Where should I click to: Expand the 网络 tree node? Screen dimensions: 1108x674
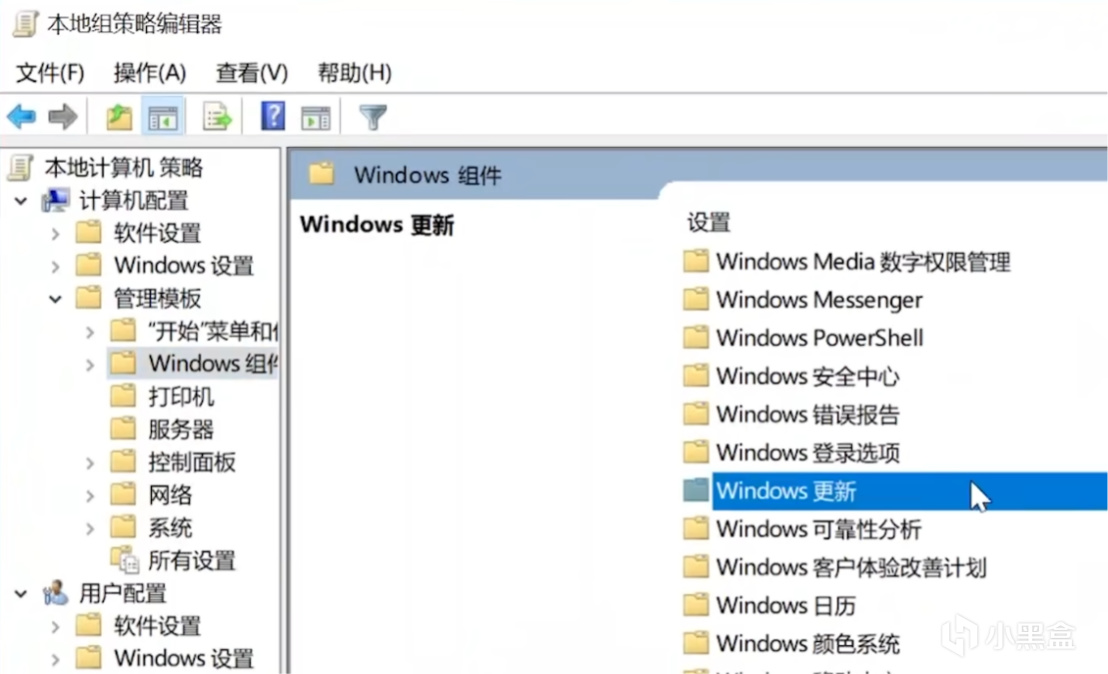[x=90, y=495]
